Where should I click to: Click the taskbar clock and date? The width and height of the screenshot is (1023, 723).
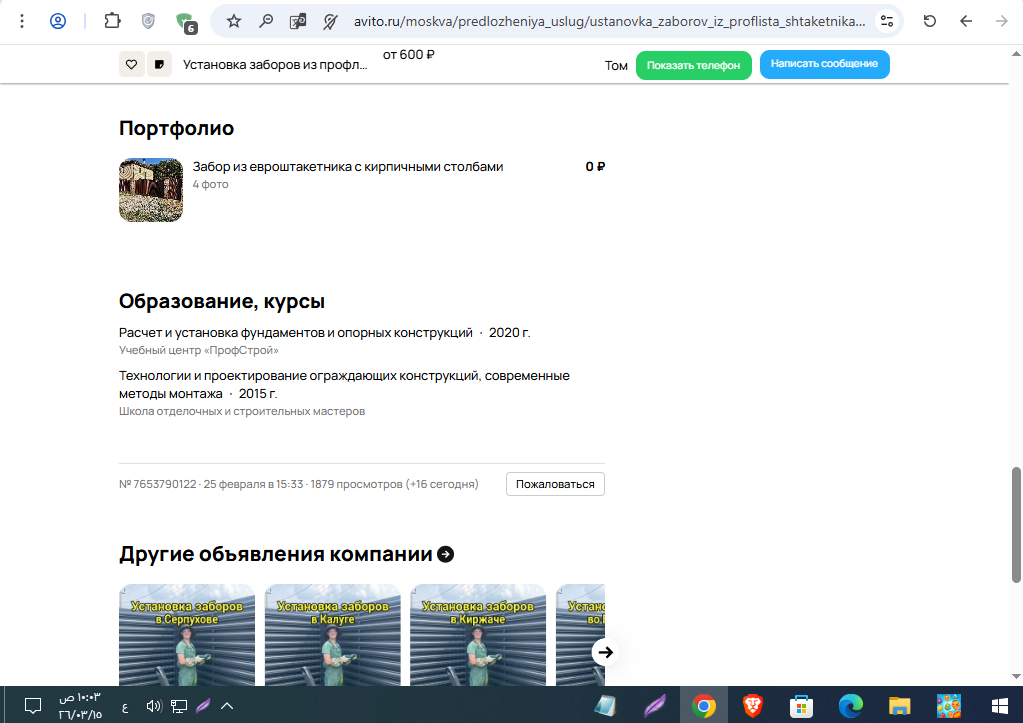click(80, 706)
